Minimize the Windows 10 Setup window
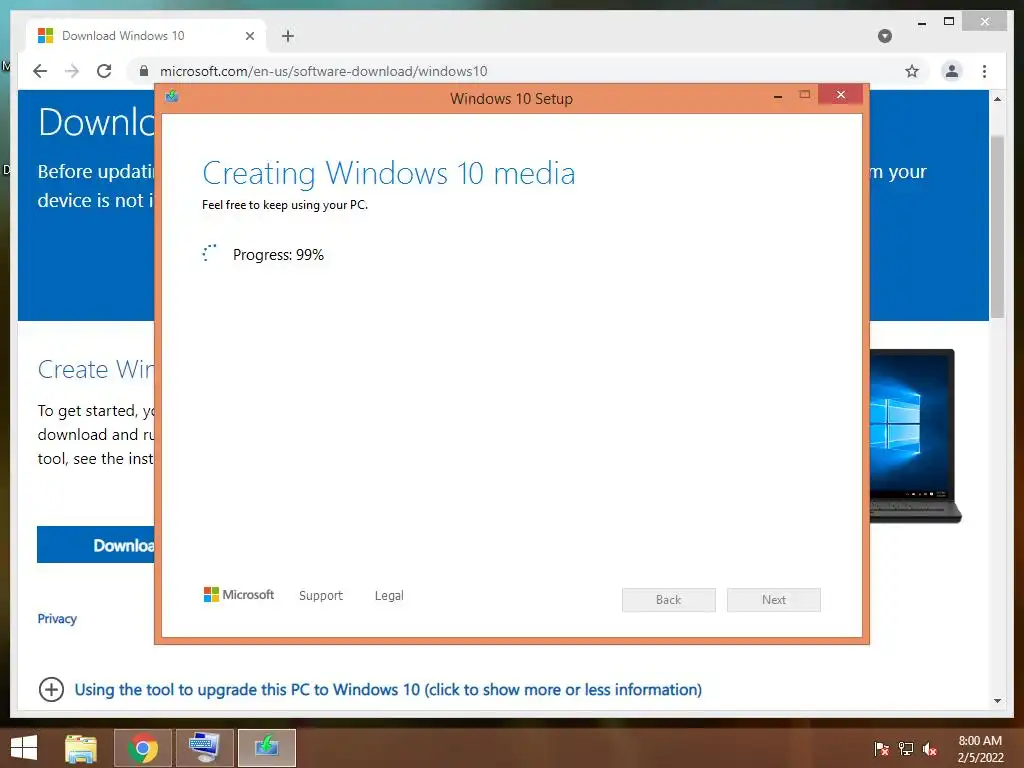This screenshot has height=768, width=1024. [x=778, y=96]
